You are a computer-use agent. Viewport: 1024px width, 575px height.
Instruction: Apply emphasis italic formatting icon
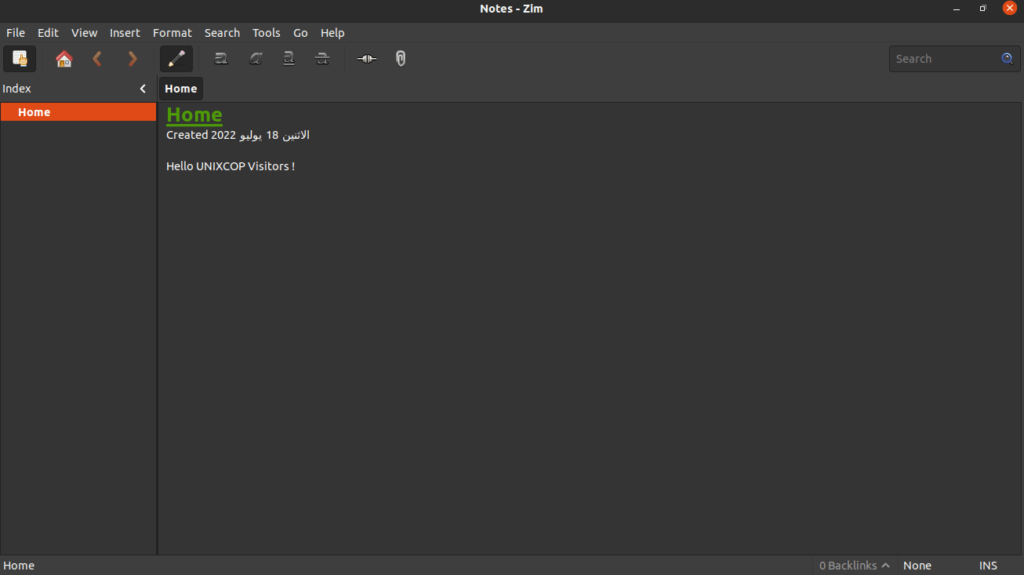[x=255, y=59]
